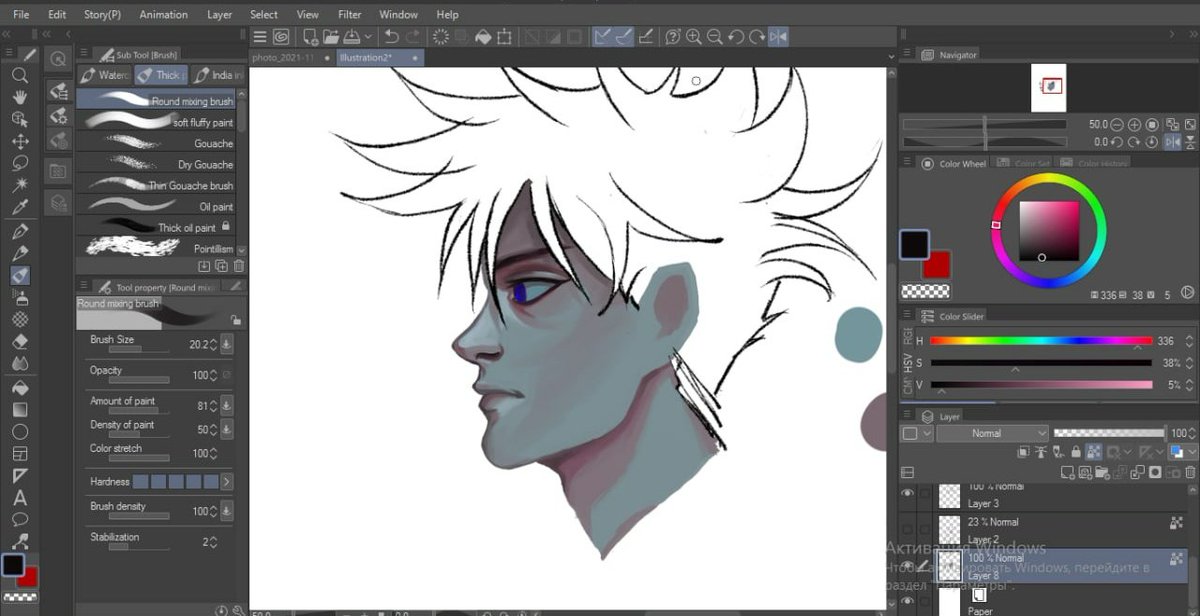Open the blending mode Normal dropdown

[x=993, y=433]
